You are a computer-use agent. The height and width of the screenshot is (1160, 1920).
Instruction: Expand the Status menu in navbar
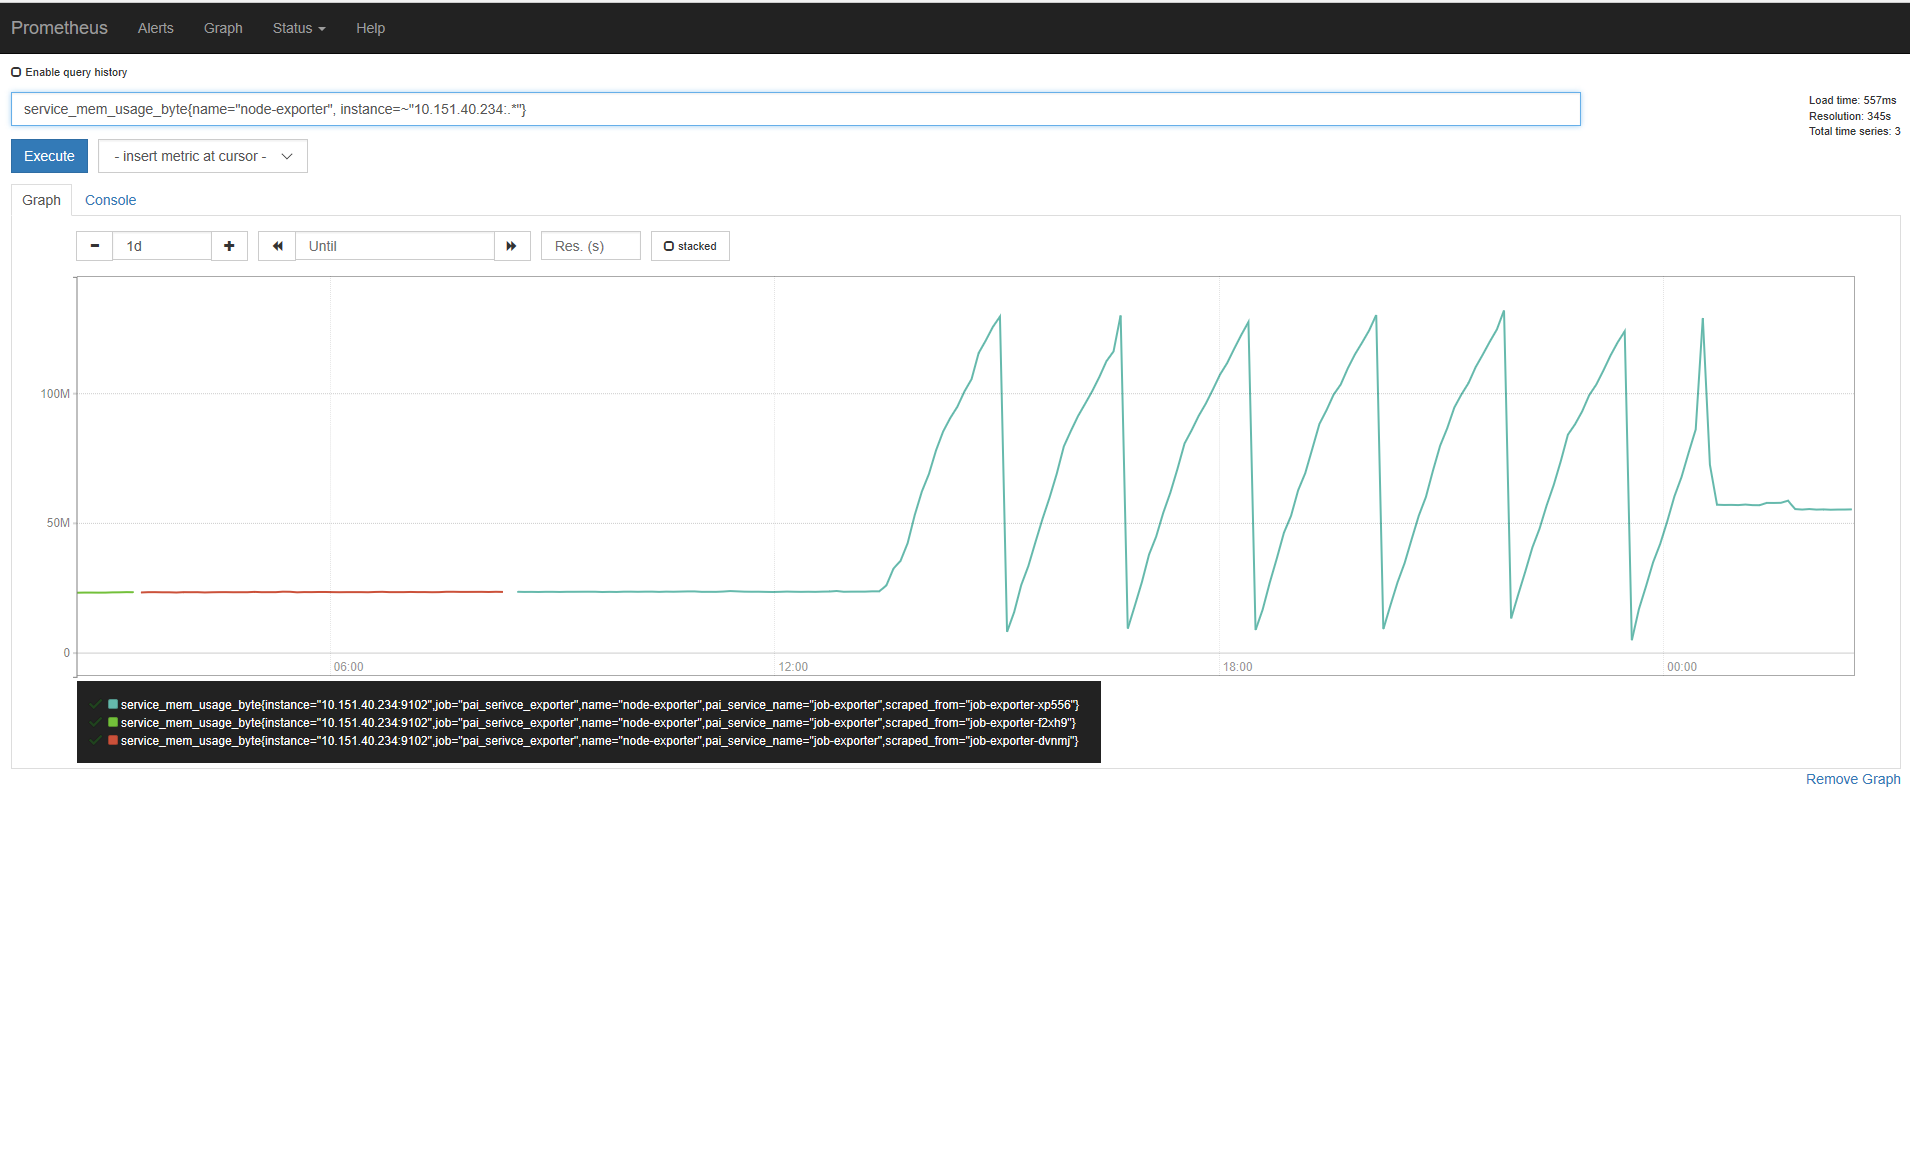click(298, 28)
